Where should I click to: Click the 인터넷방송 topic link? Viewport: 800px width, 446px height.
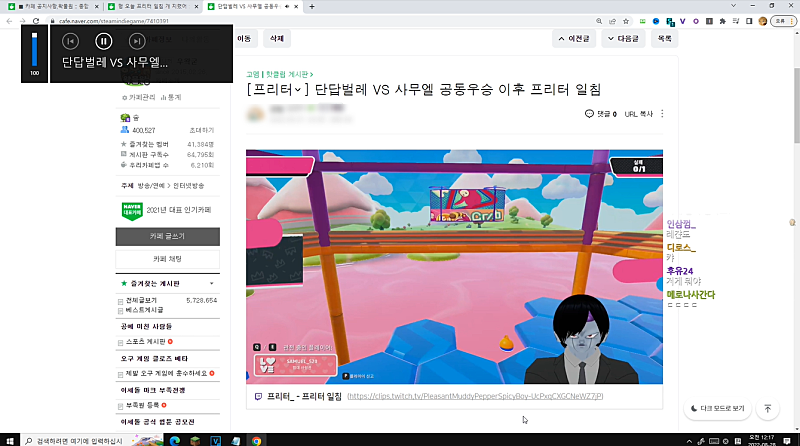coord(188,186)
